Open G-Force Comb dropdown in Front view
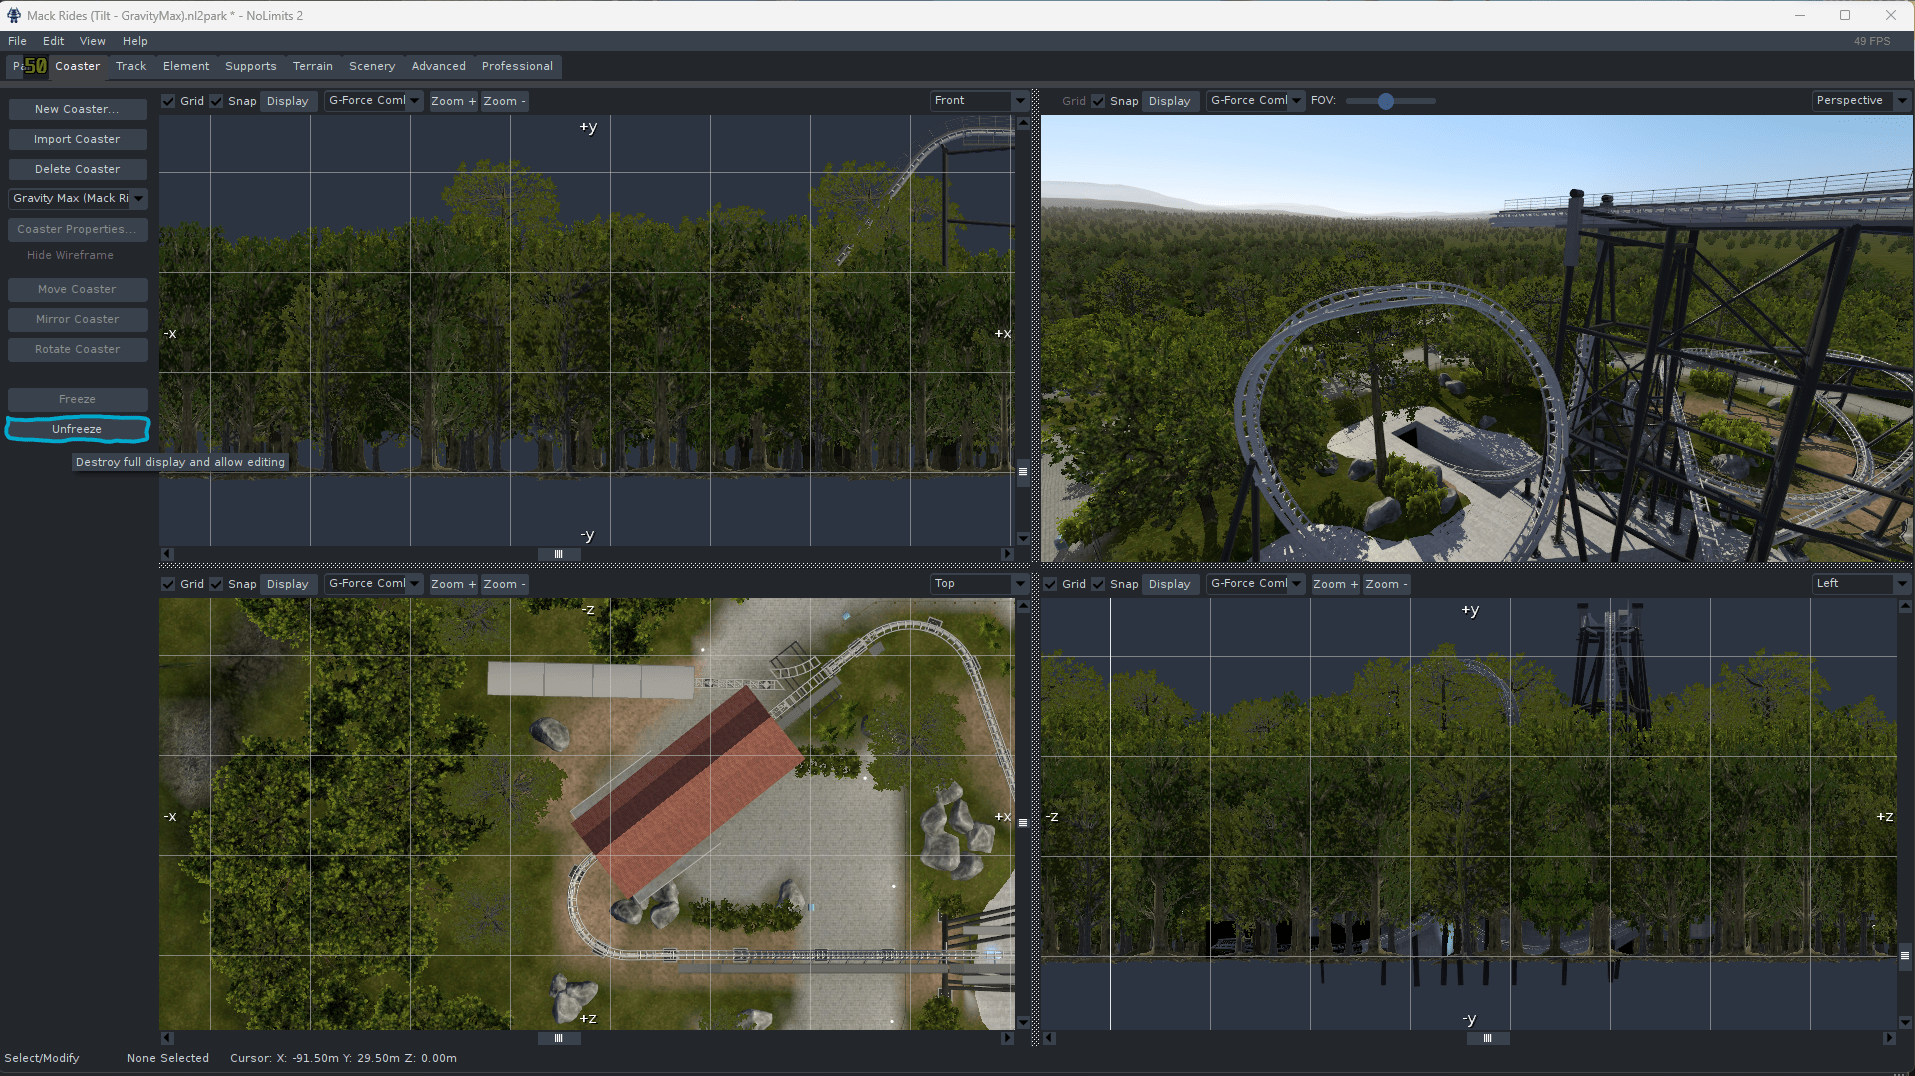 [373, 101]
